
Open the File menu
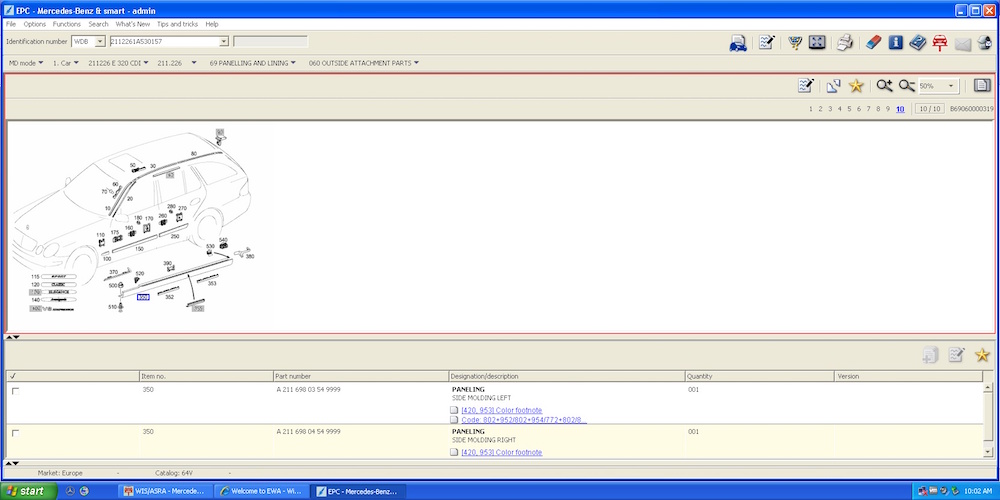(x=11, y=24)
